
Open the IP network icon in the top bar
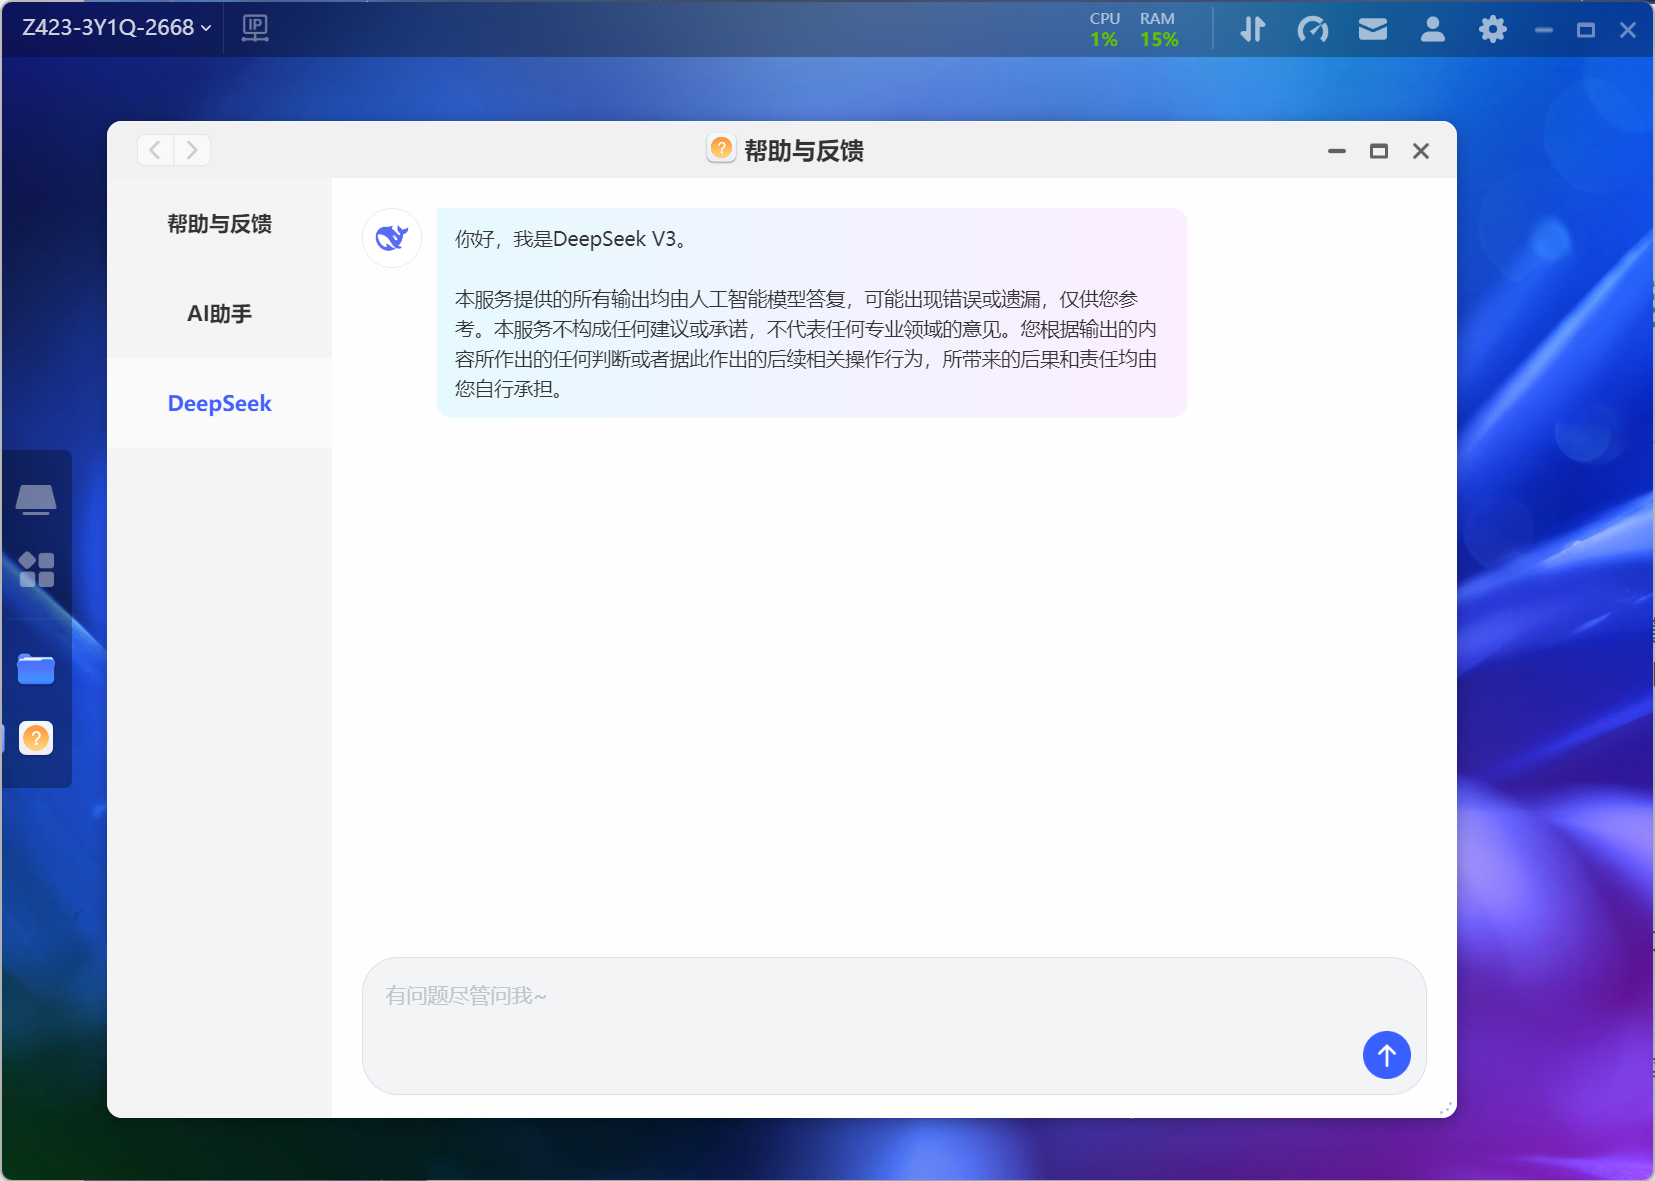pyautogui.click(x=255, y=28)
